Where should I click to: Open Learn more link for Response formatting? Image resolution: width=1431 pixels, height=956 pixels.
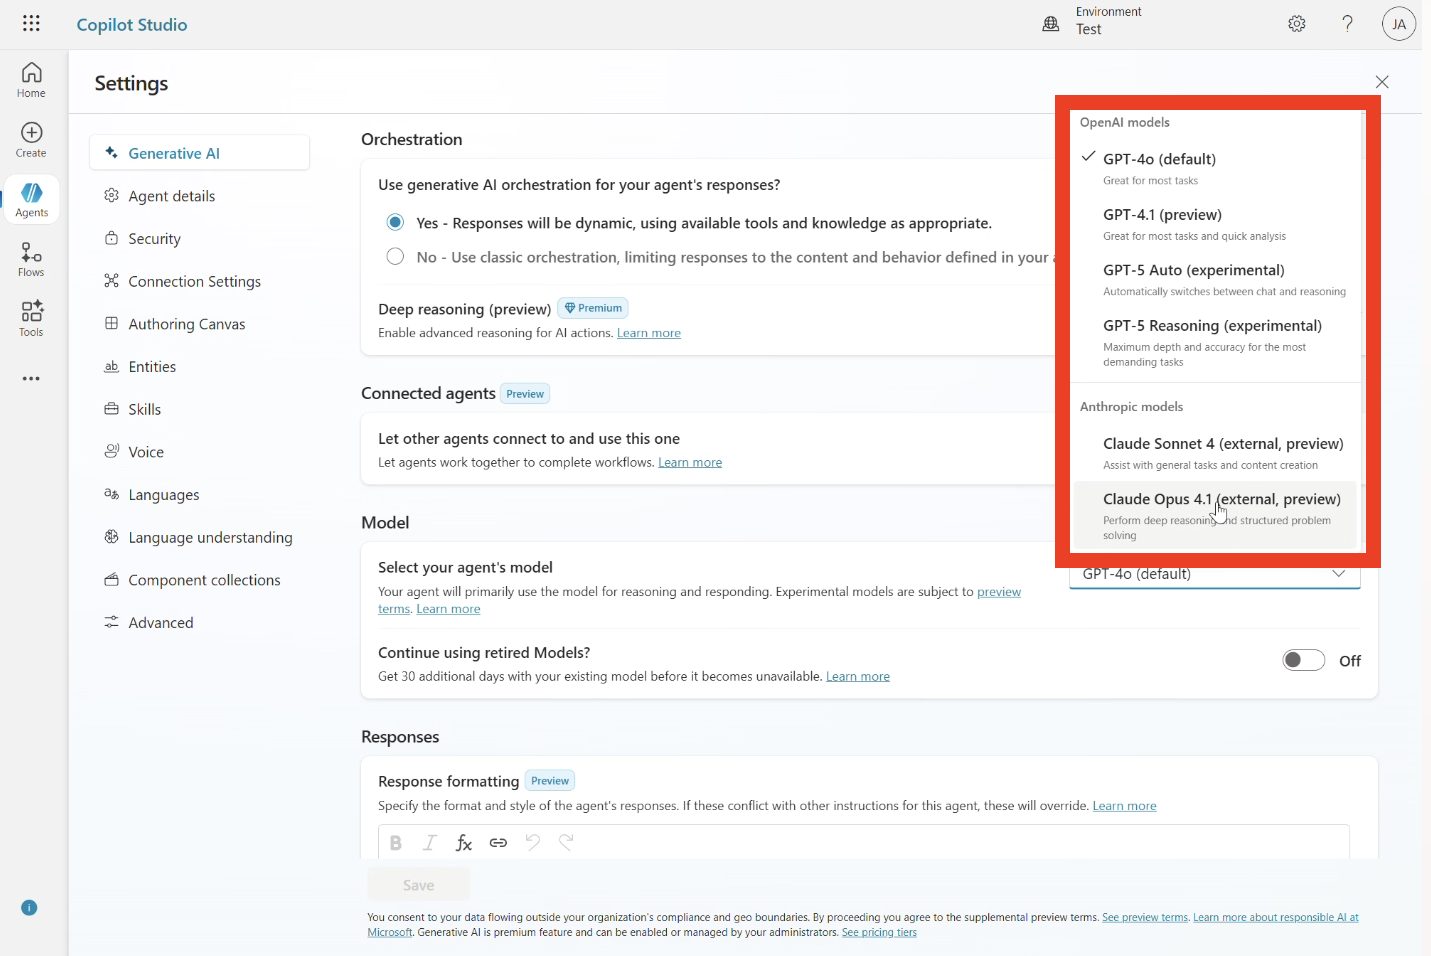click(1124, 806)
